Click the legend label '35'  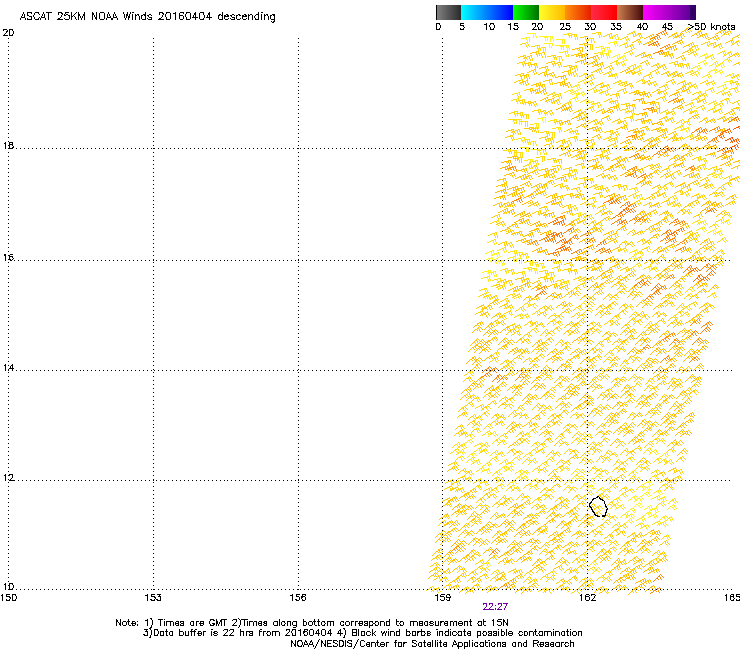click(x=616, y=27)
